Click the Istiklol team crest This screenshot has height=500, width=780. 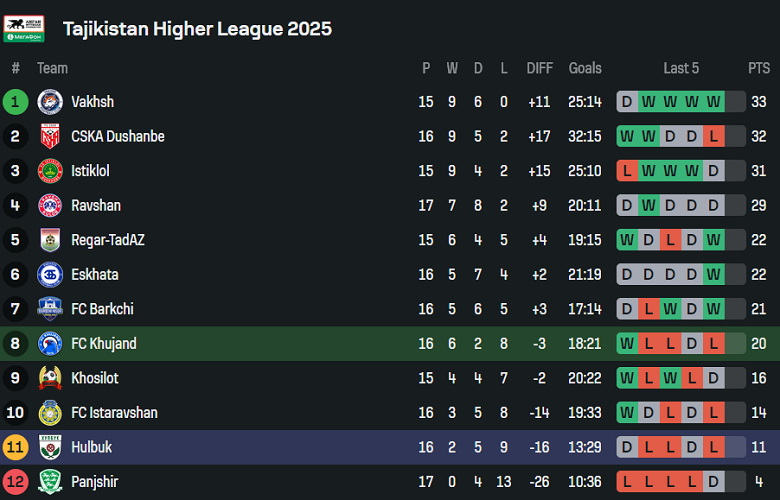click(x=50, y=171)
